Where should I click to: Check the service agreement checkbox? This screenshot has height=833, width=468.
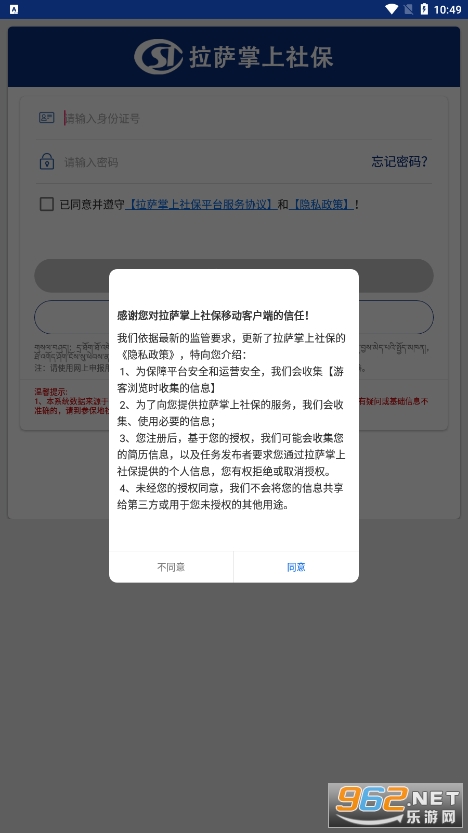pyautogui.click(x=47, y=204)
